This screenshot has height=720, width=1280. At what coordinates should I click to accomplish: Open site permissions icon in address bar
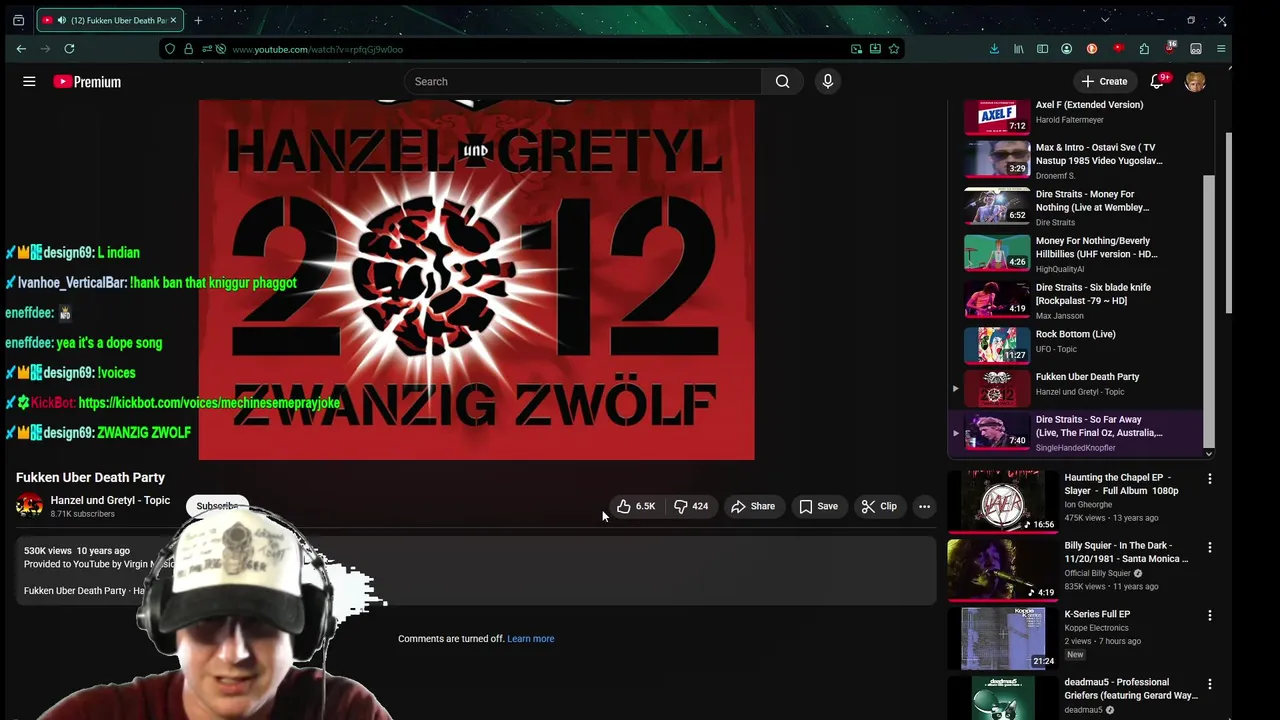point(206,49)
